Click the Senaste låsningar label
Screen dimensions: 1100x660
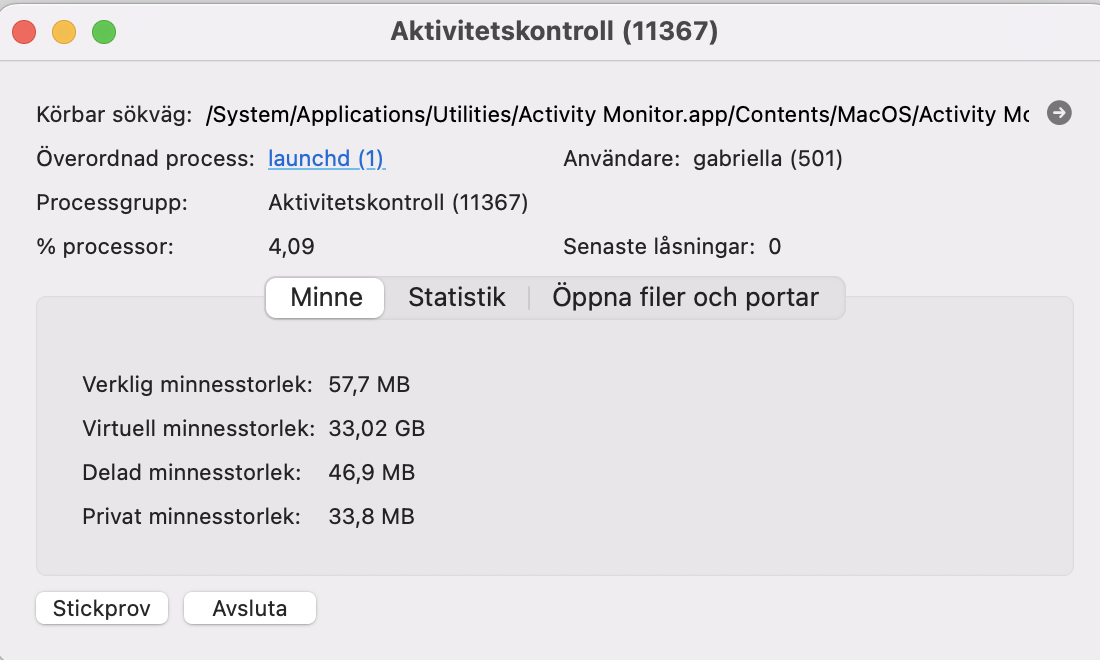point(659,247)
